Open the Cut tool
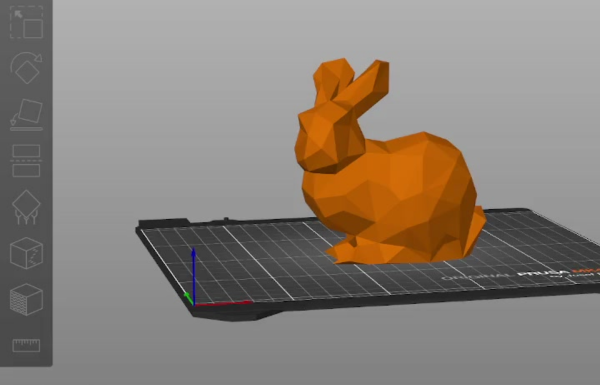The width and height of the screenshot is (600, 385). pyautogui.click(x=26, y=161)
